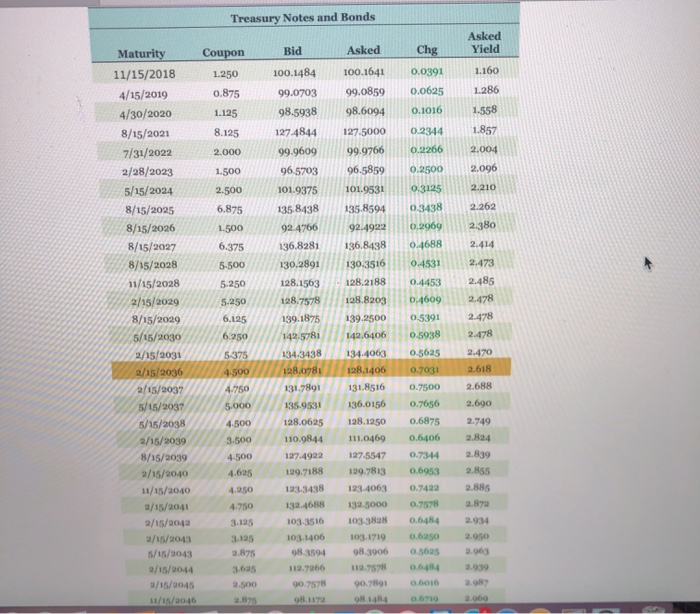The image size is (700, 614).
Task: Click the Treasury Notes and Bonds title
Action: pyautogui.click(x=303, y=18)
